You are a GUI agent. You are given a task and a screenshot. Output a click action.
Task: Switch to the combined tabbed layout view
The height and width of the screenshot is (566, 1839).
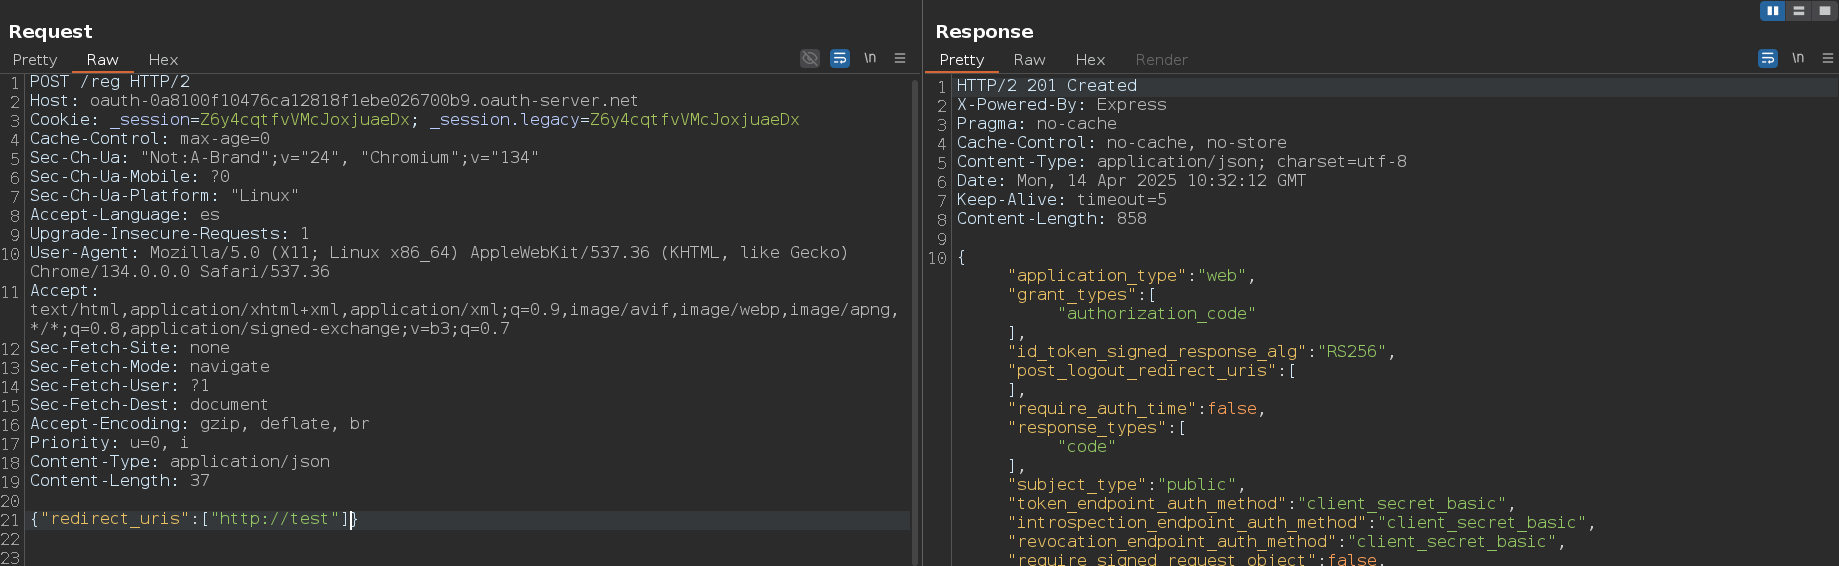tap(1825, 11)
